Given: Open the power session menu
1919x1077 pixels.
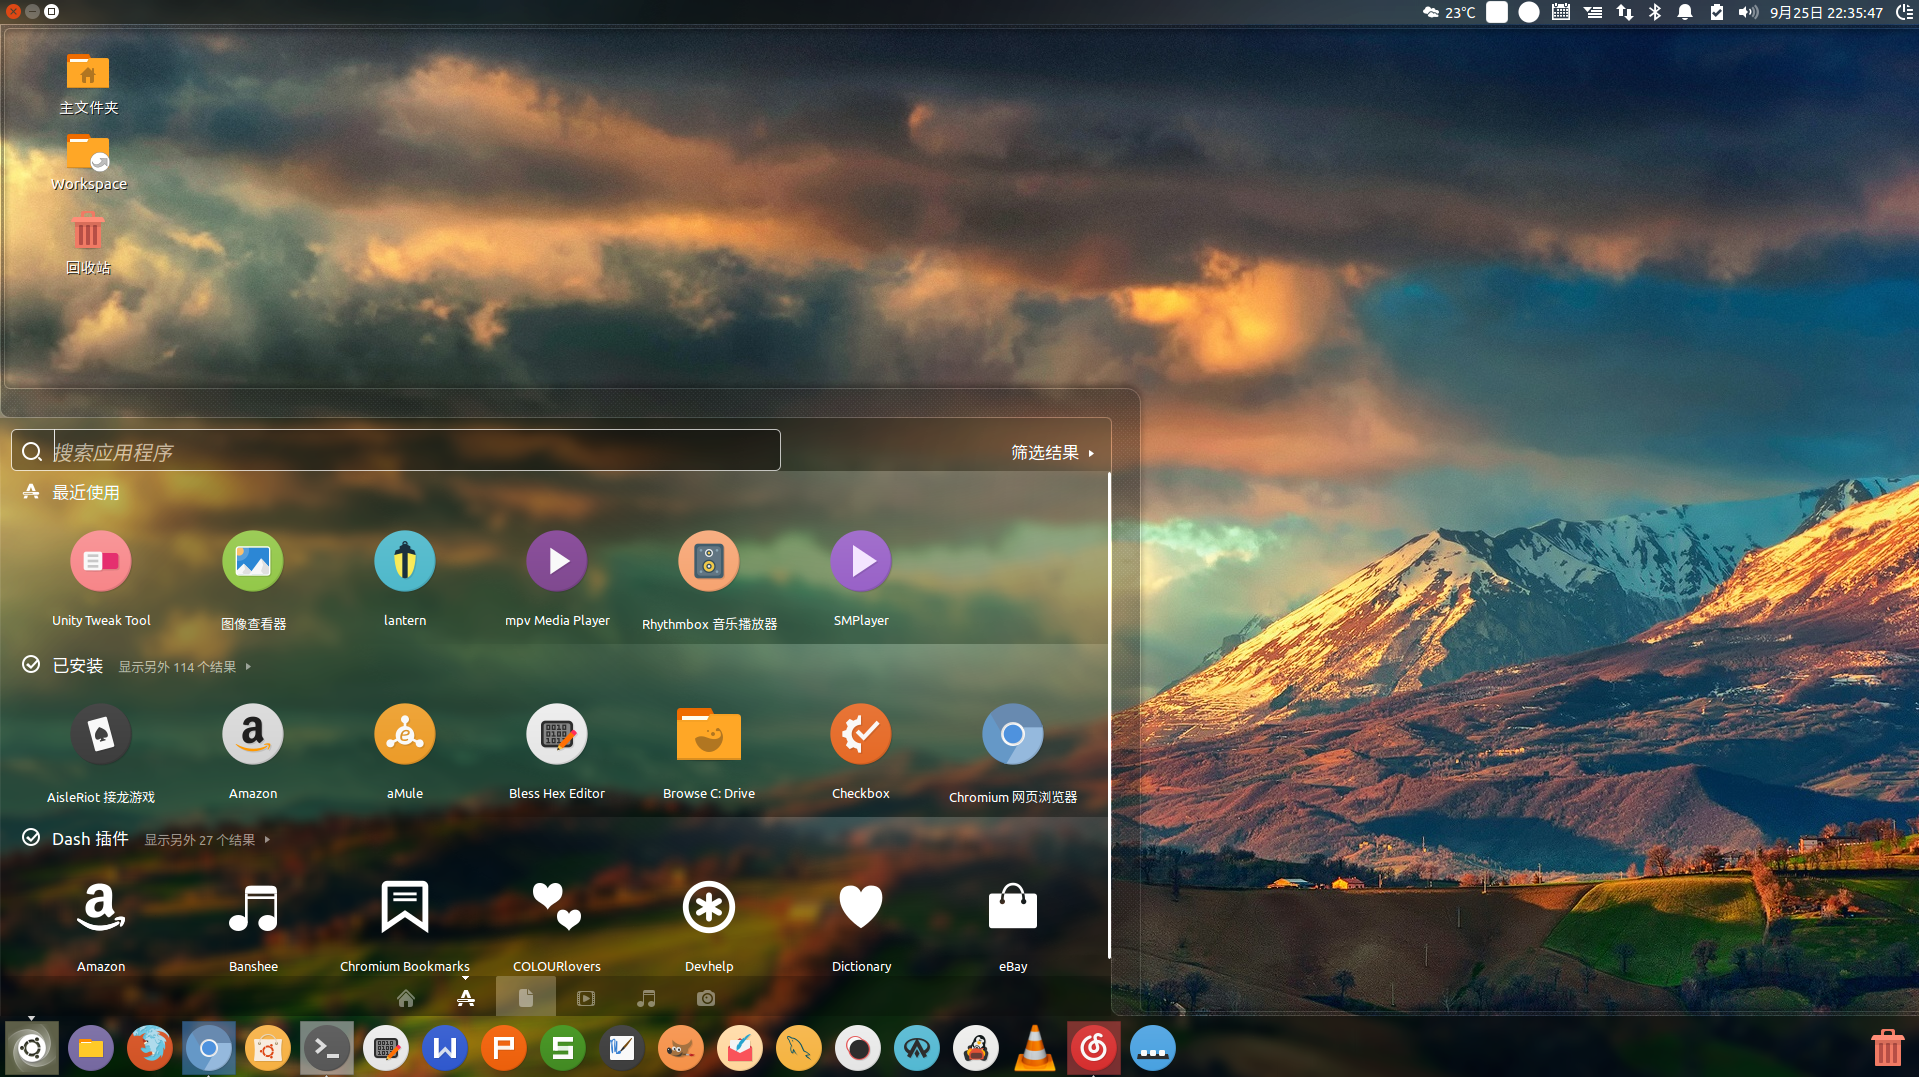Looking at the screenshot, I should pos(1904,12).
